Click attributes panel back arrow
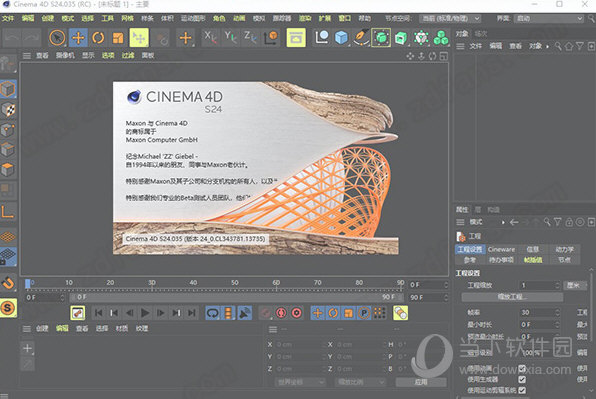The image size is (596, 399). pyautogui.click(x=514, y=222)
